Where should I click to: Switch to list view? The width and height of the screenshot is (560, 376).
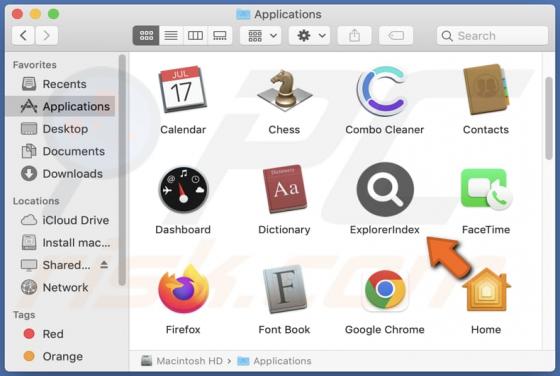(x=171, y=35)
